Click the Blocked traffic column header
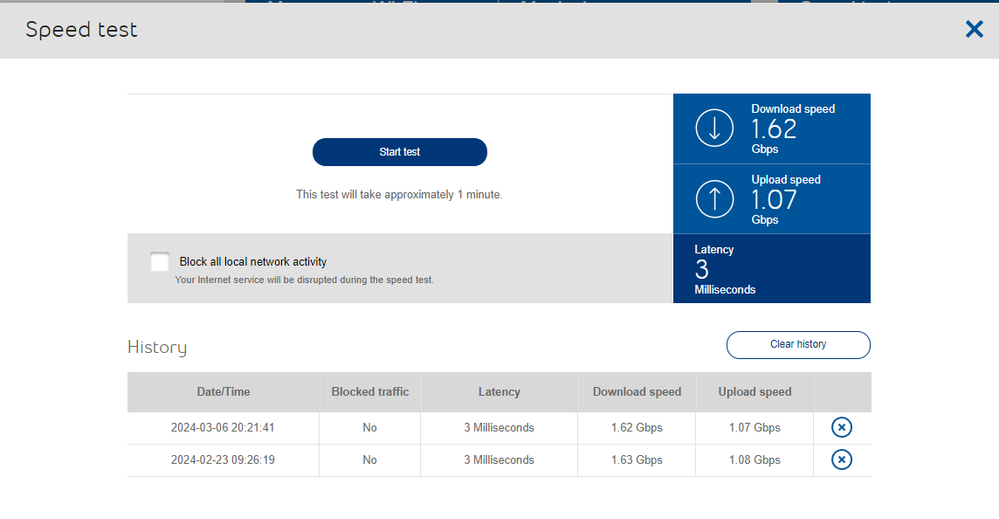 coord(370,392)
